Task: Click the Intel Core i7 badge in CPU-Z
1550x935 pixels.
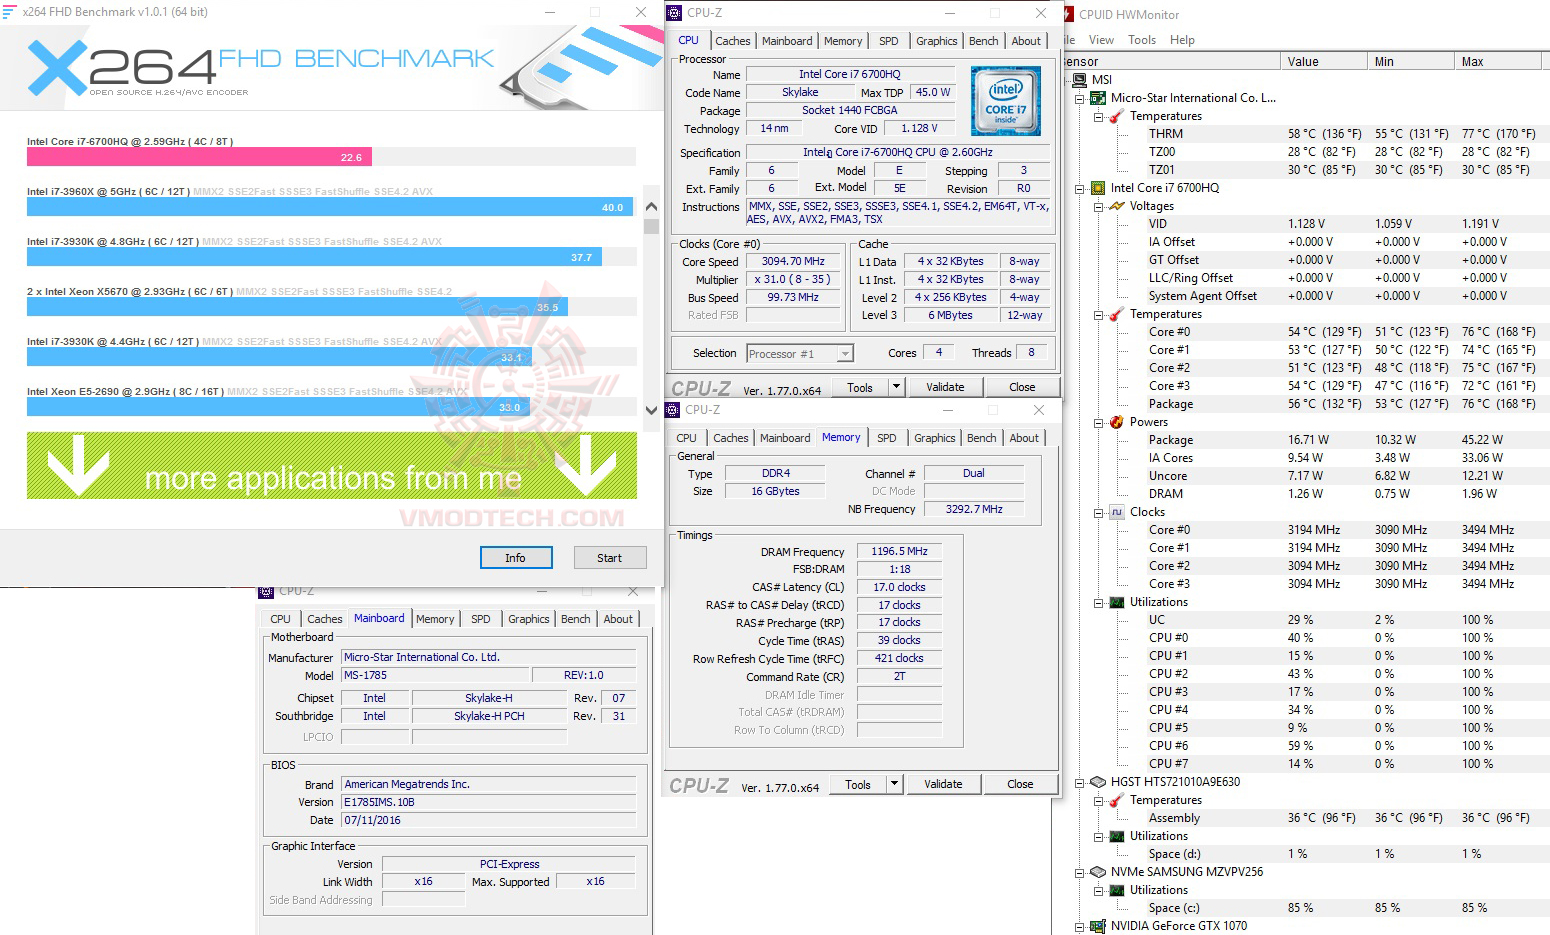Action: 1004,101
